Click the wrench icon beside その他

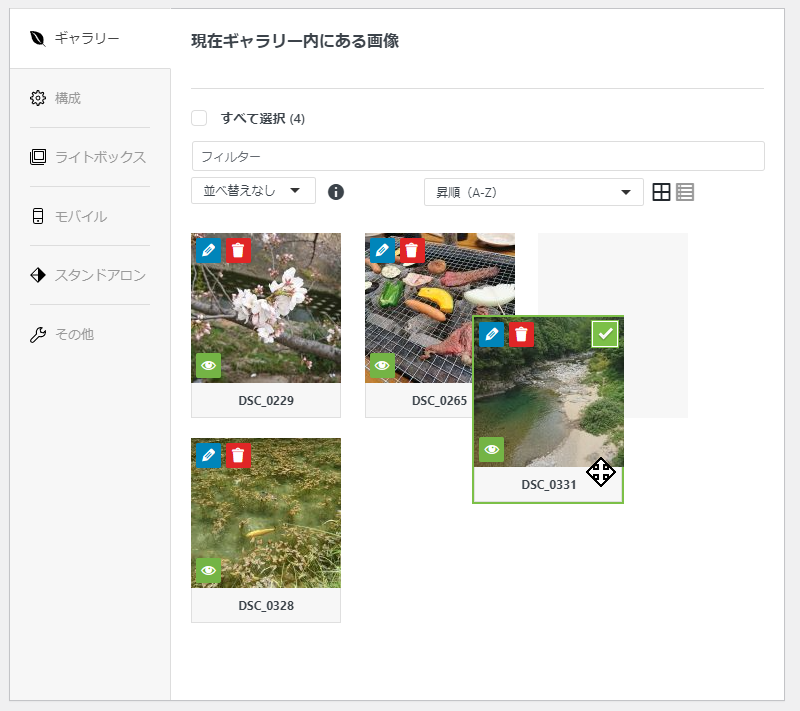tap(38, 335)
